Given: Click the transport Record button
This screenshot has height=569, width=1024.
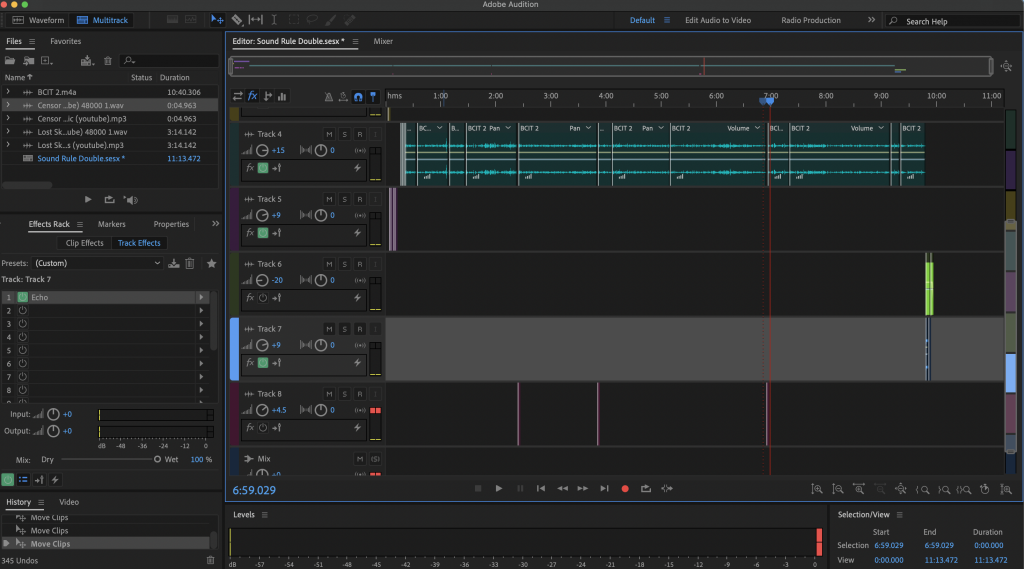Looking at the screenshot, I should point(625,489).
